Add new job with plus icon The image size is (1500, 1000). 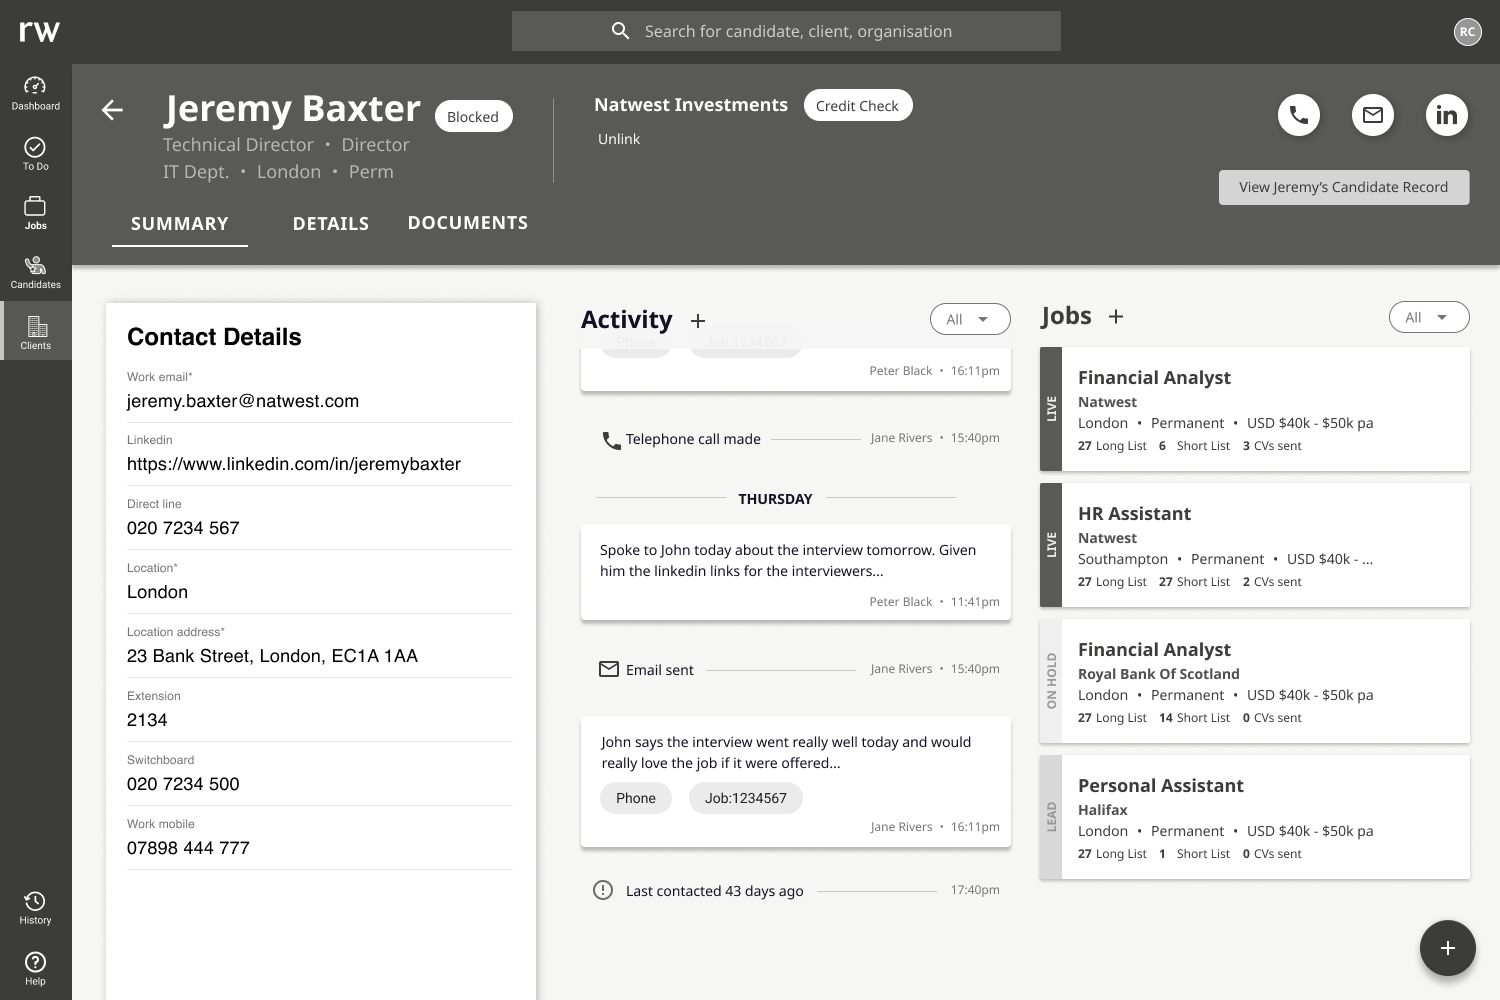coord(1116,316)
